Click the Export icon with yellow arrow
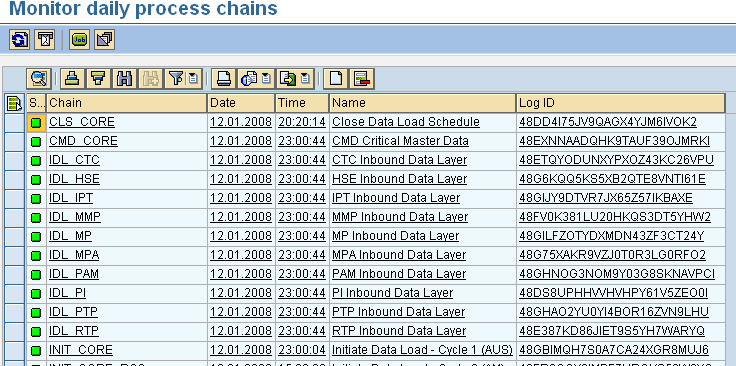This screenshot has height=366, width=736. [x=288, y=79]
